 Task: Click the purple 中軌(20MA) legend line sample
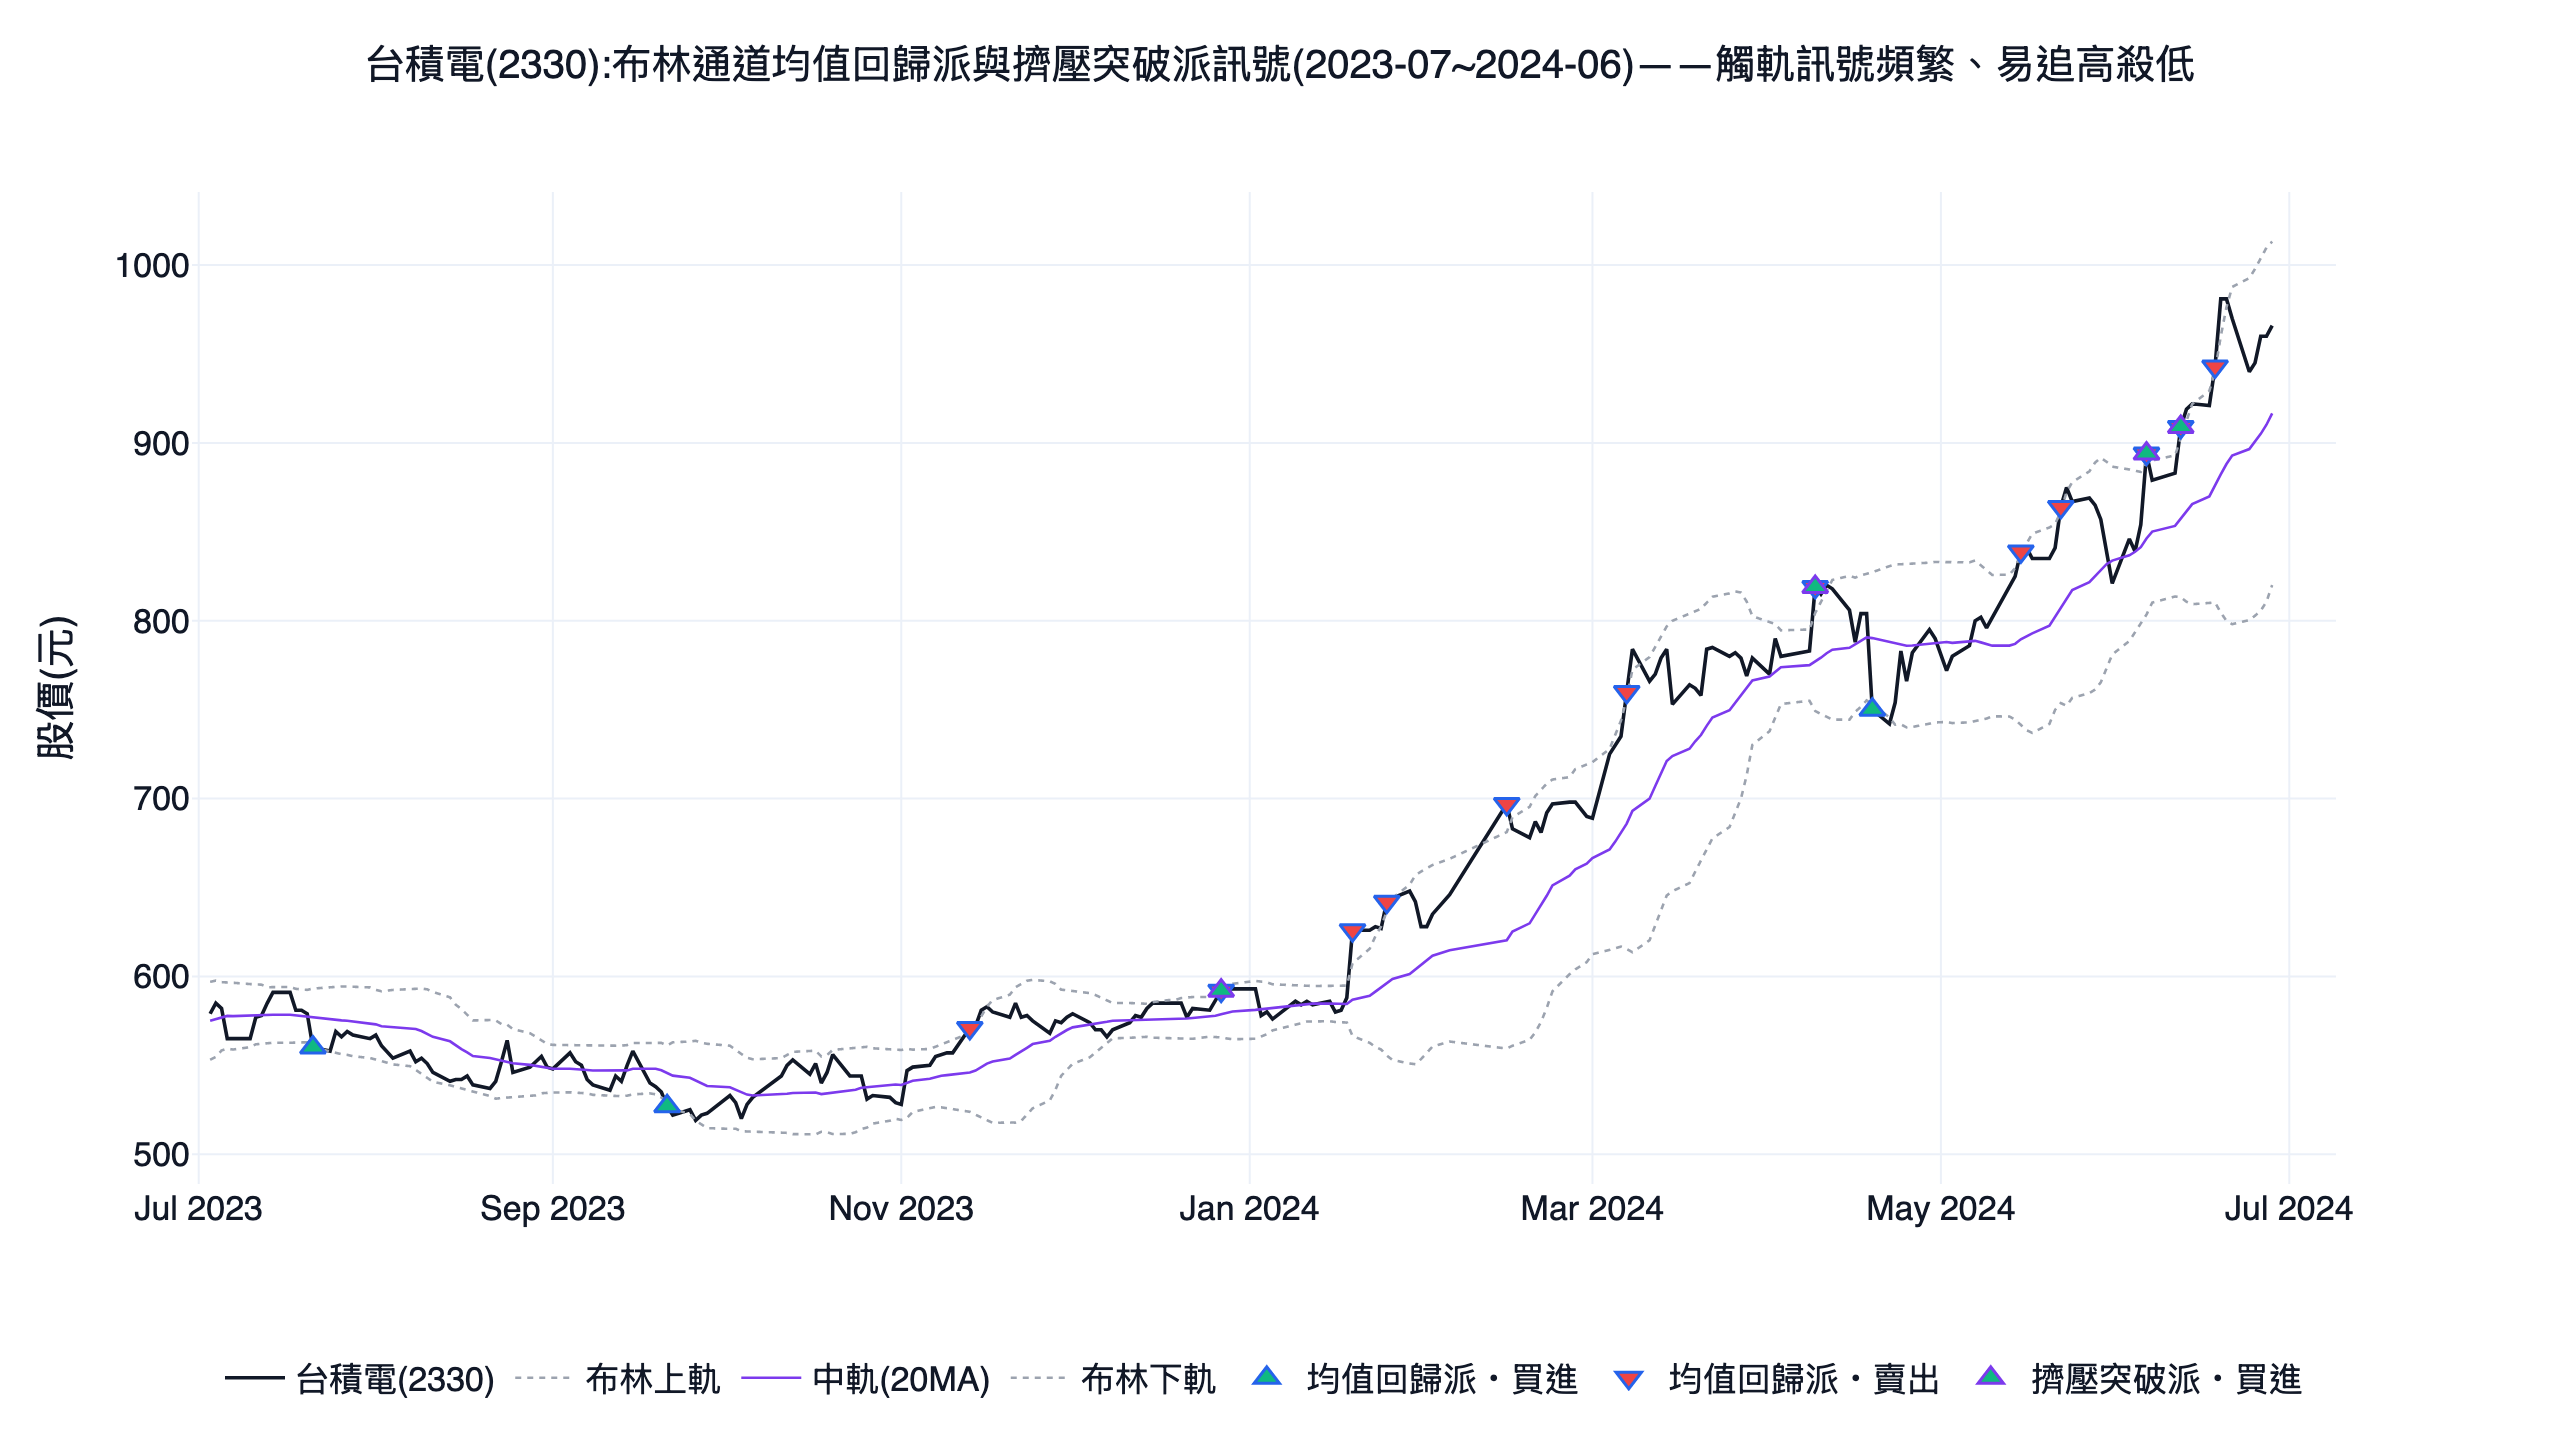coord(771,1380)
